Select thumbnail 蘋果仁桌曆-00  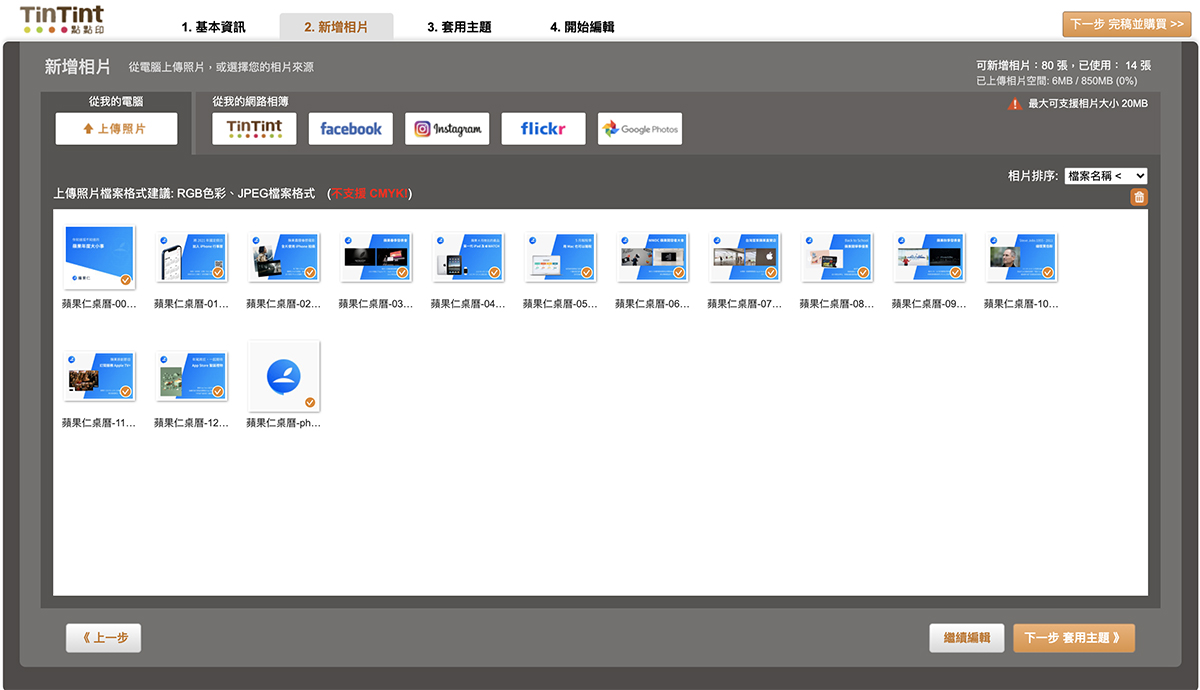(x=99, y=258)
